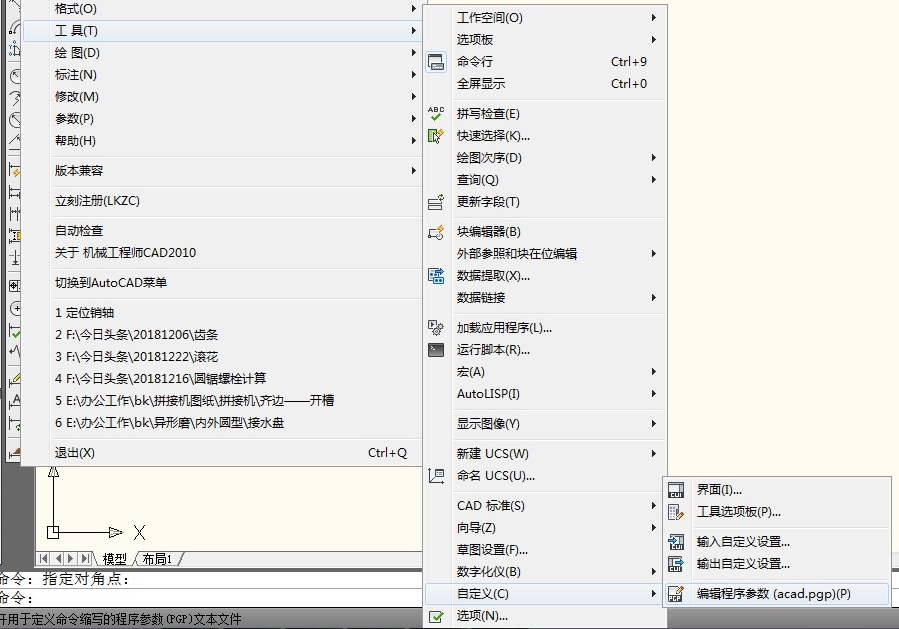Click the ABC spell check icon

tap(436, 113)
